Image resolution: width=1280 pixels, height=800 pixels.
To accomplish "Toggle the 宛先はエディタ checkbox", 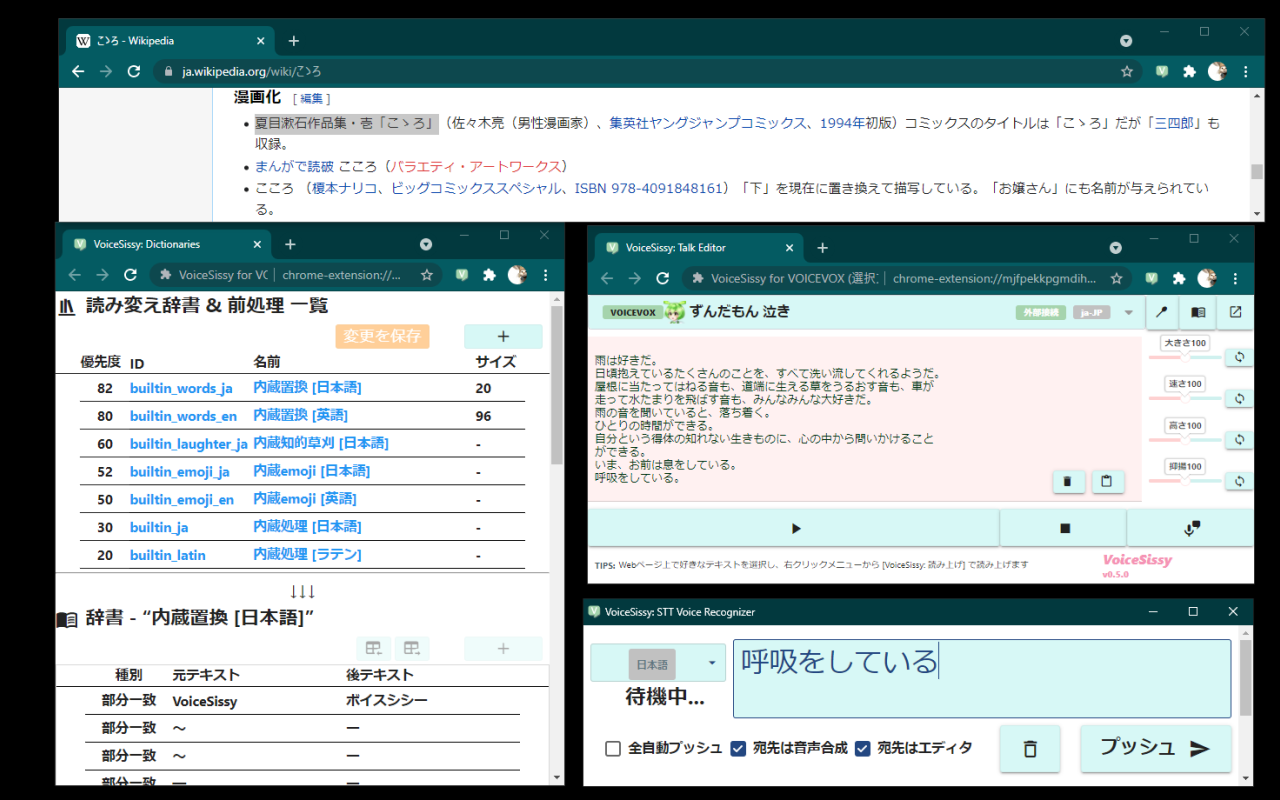I will point(863,748).
